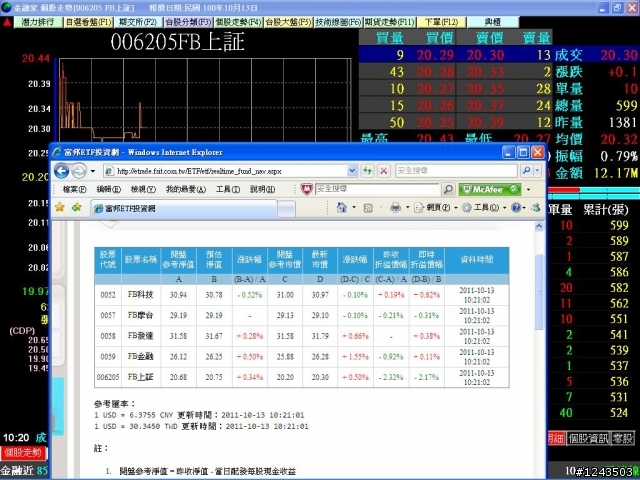Open the Home button dropdown arrow
The image size is (640, 480).
click(x=354, y=208)
